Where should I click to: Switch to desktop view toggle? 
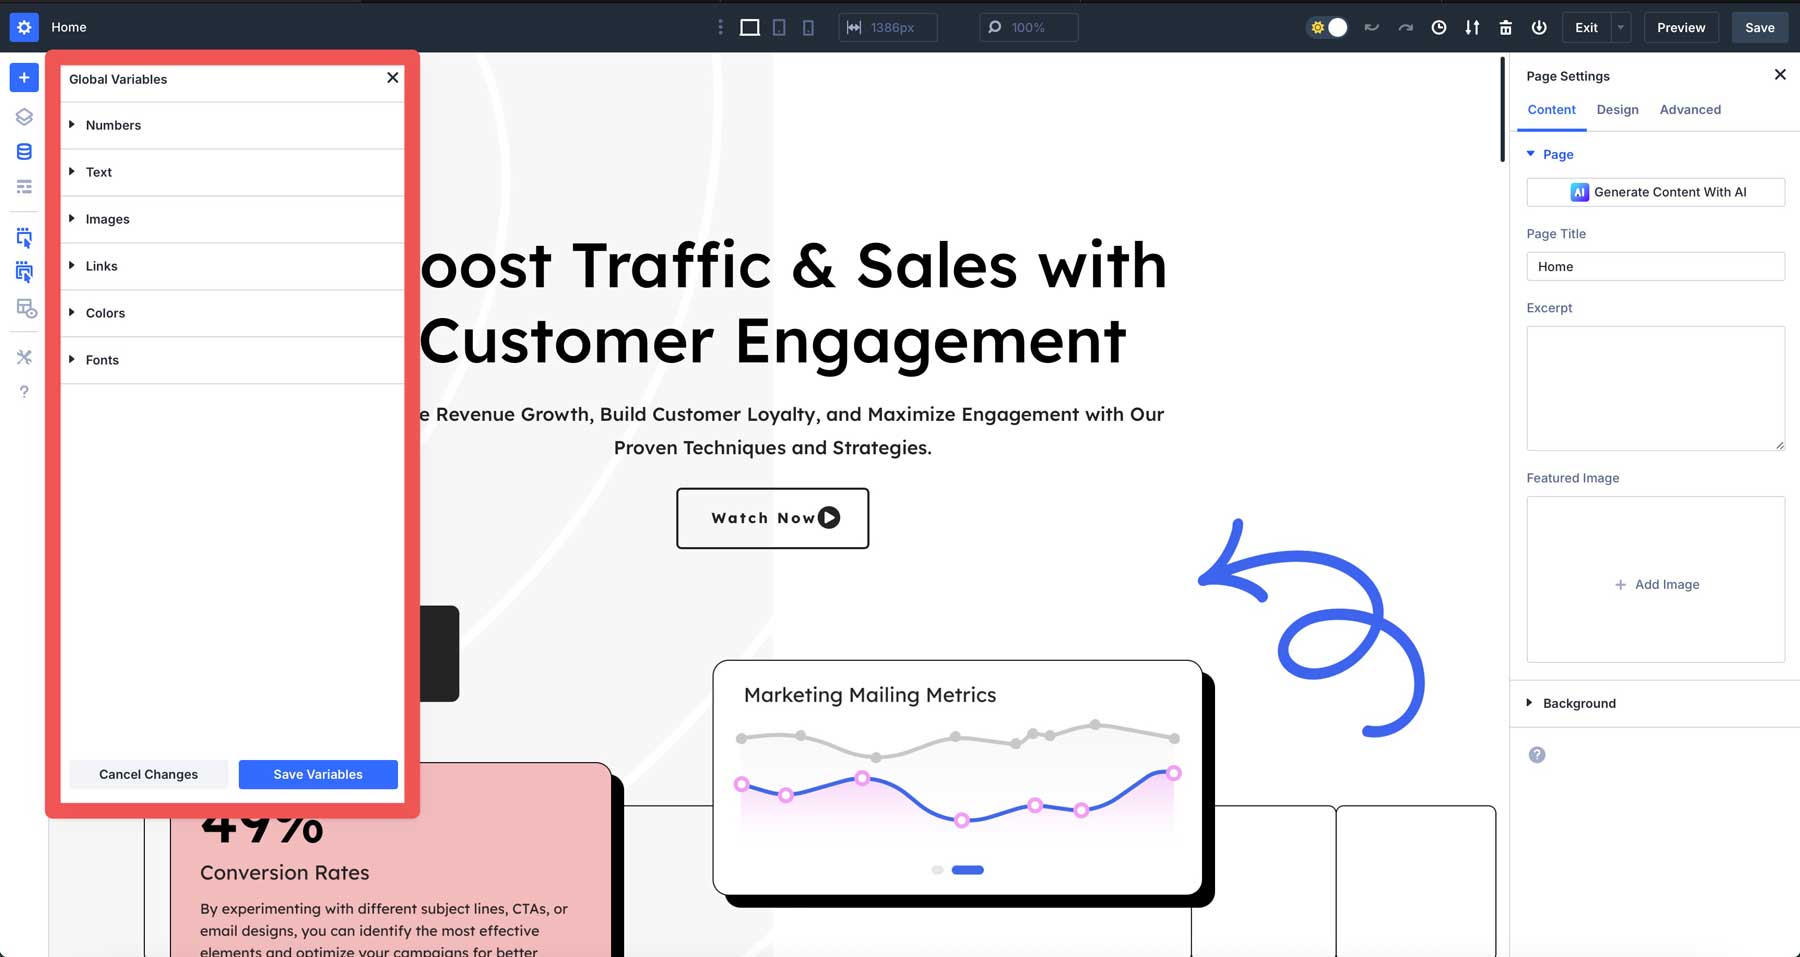[748, 27]
